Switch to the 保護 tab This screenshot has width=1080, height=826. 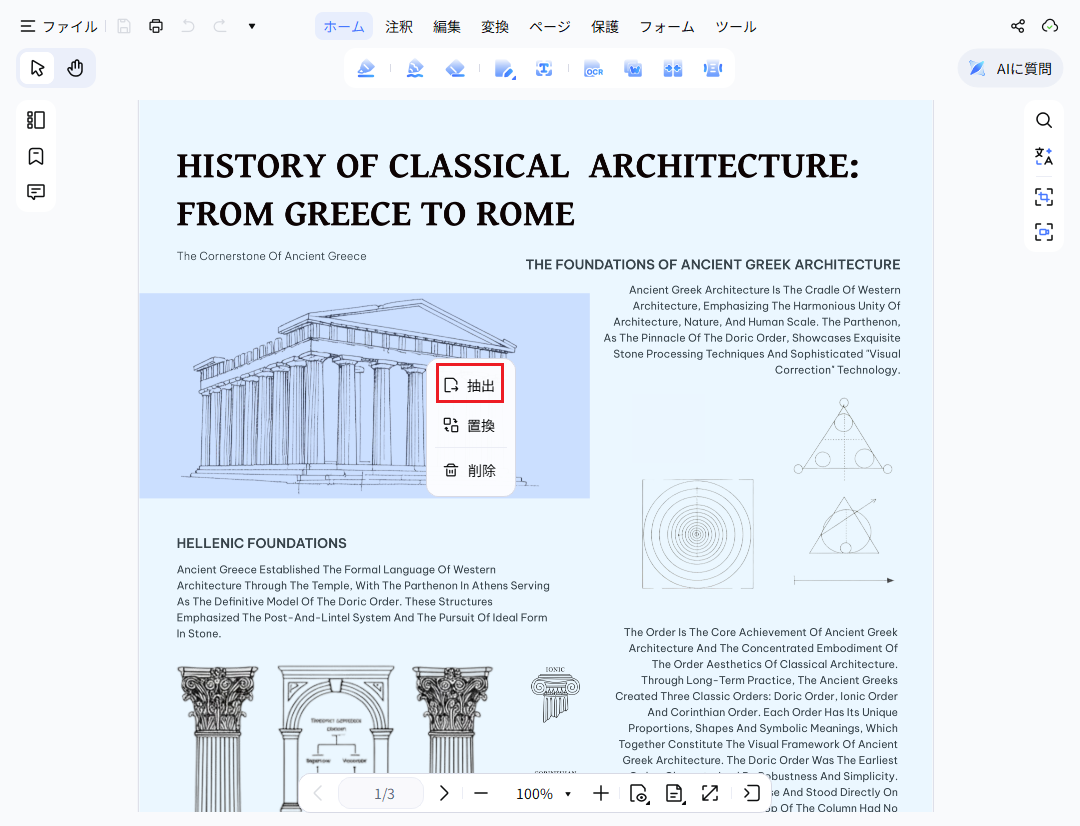click(x=605, y=27)
